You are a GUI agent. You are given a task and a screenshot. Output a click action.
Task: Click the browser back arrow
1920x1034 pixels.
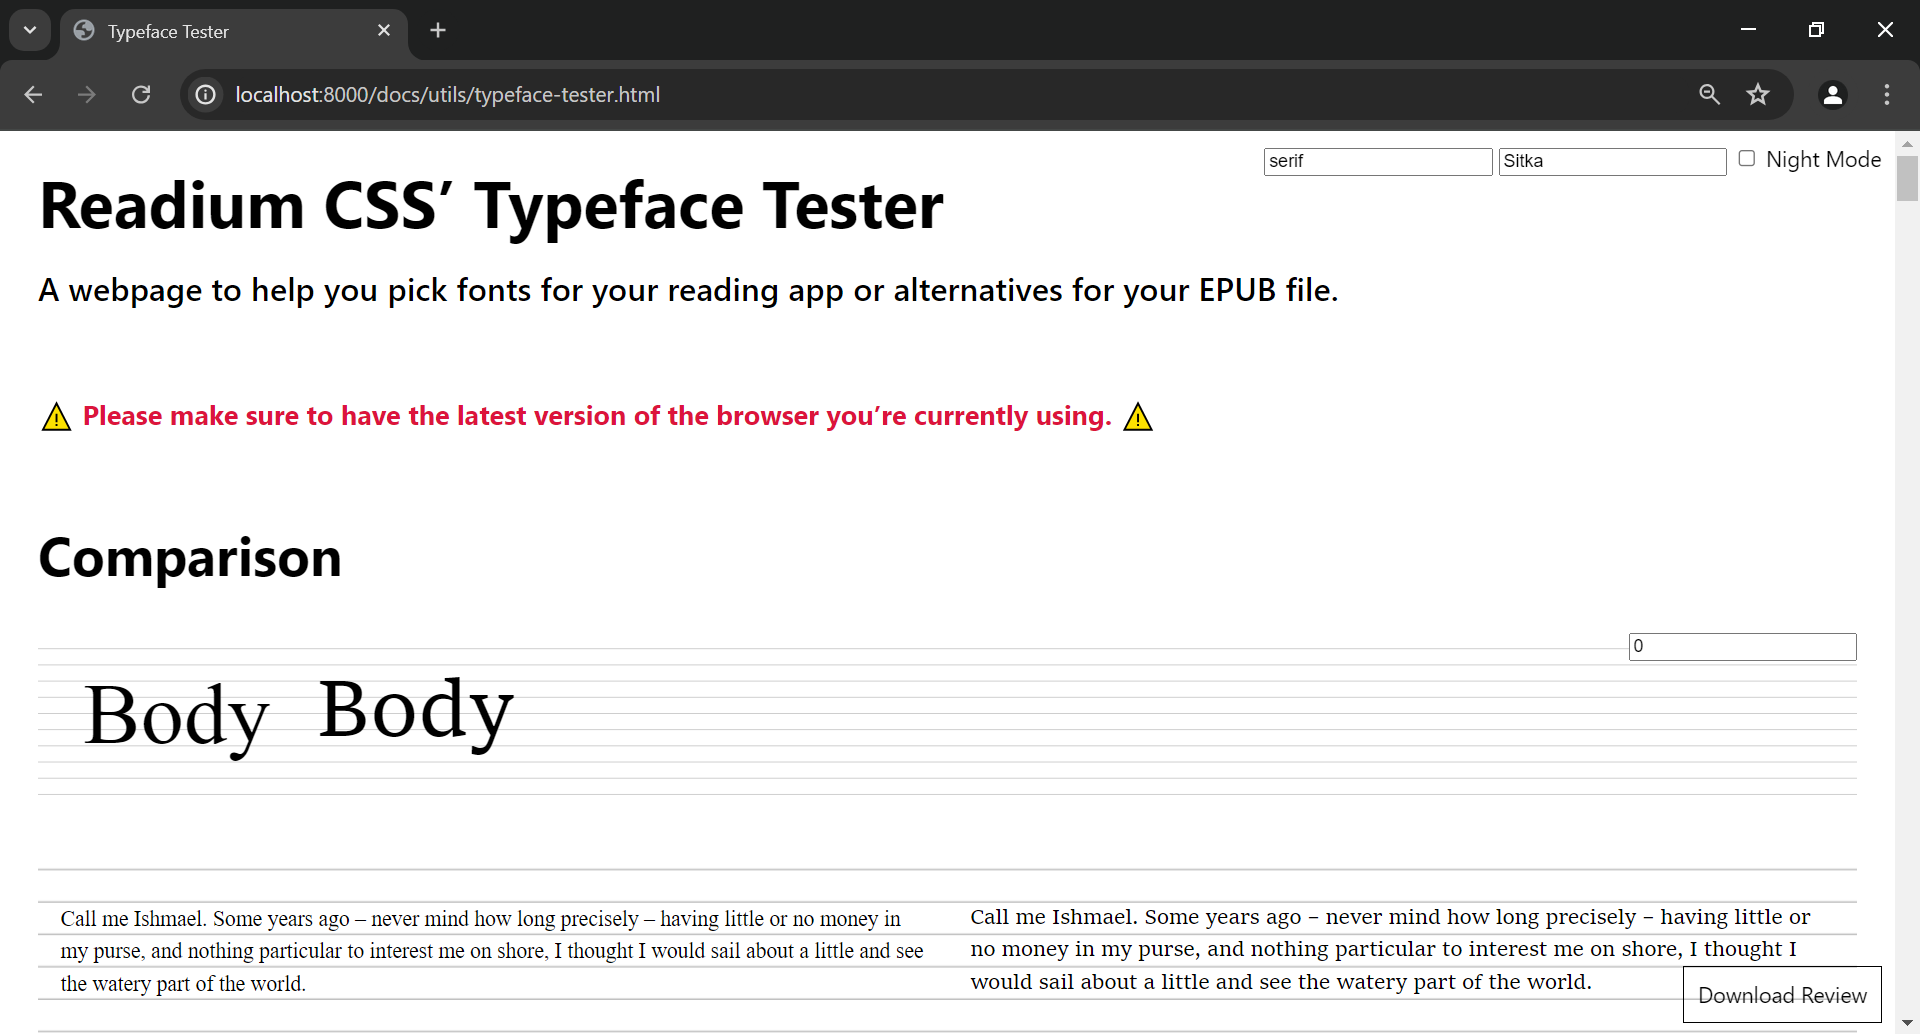click(x=33, y=94)
